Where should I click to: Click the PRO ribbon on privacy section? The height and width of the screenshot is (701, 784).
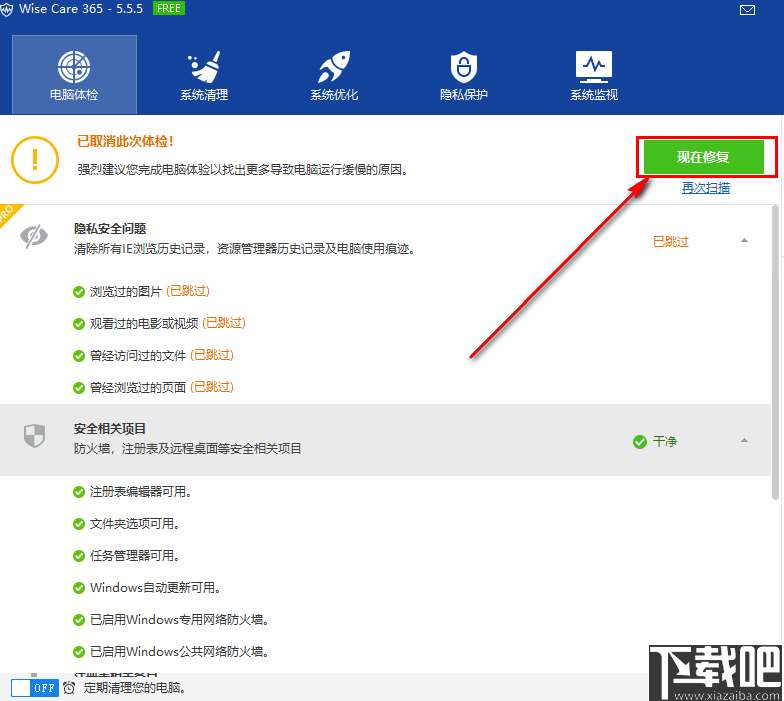tap(8, 214)
